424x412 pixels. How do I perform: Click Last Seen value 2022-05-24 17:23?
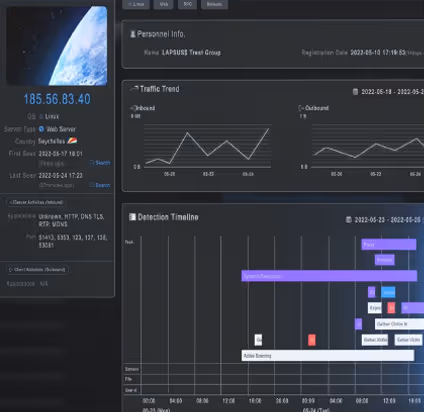(x=60, y=175)
